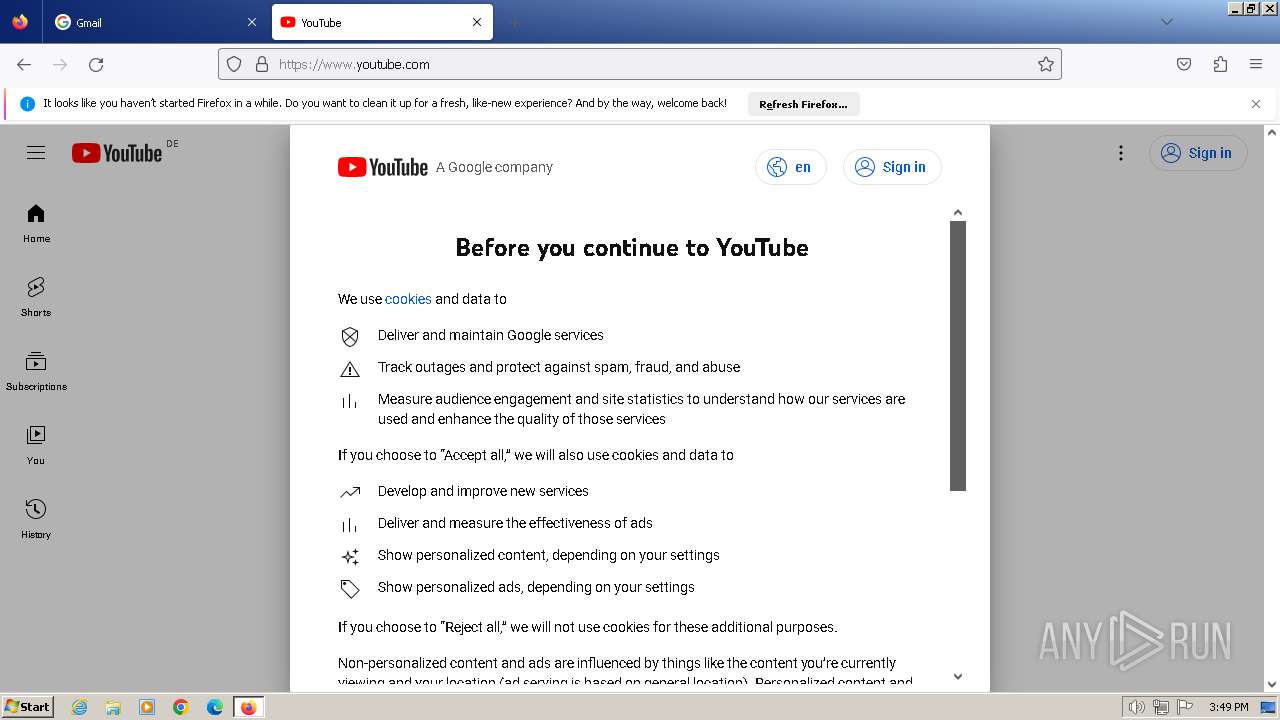Launch media player from taskbar
The width and height of the screenshot is (1280, 720).
pos(147,707)
